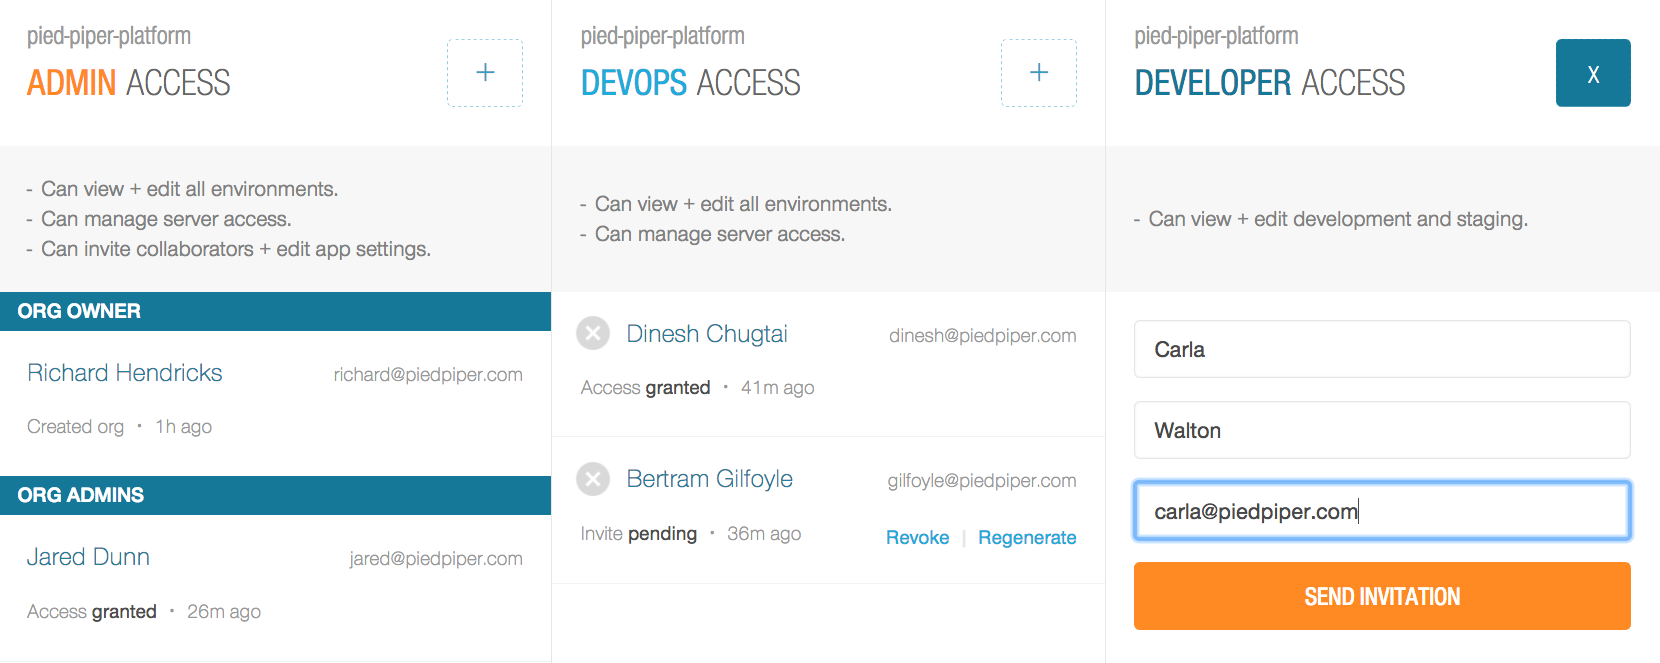The image size is (1660, 663).
Task: Open Jared Dunn's name link
Action: (x=88, y=557)
